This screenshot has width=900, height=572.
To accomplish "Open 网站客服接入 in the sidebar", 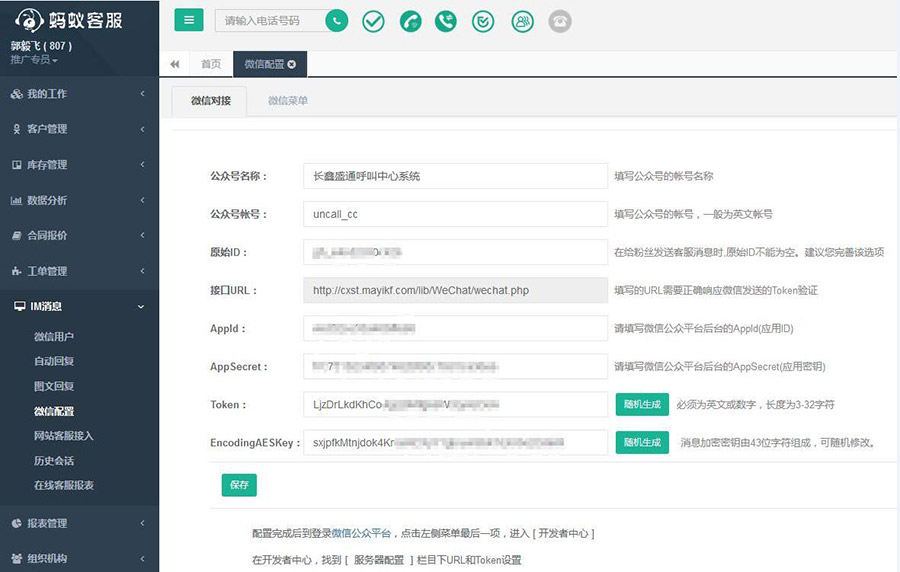I will coord(63,436).
